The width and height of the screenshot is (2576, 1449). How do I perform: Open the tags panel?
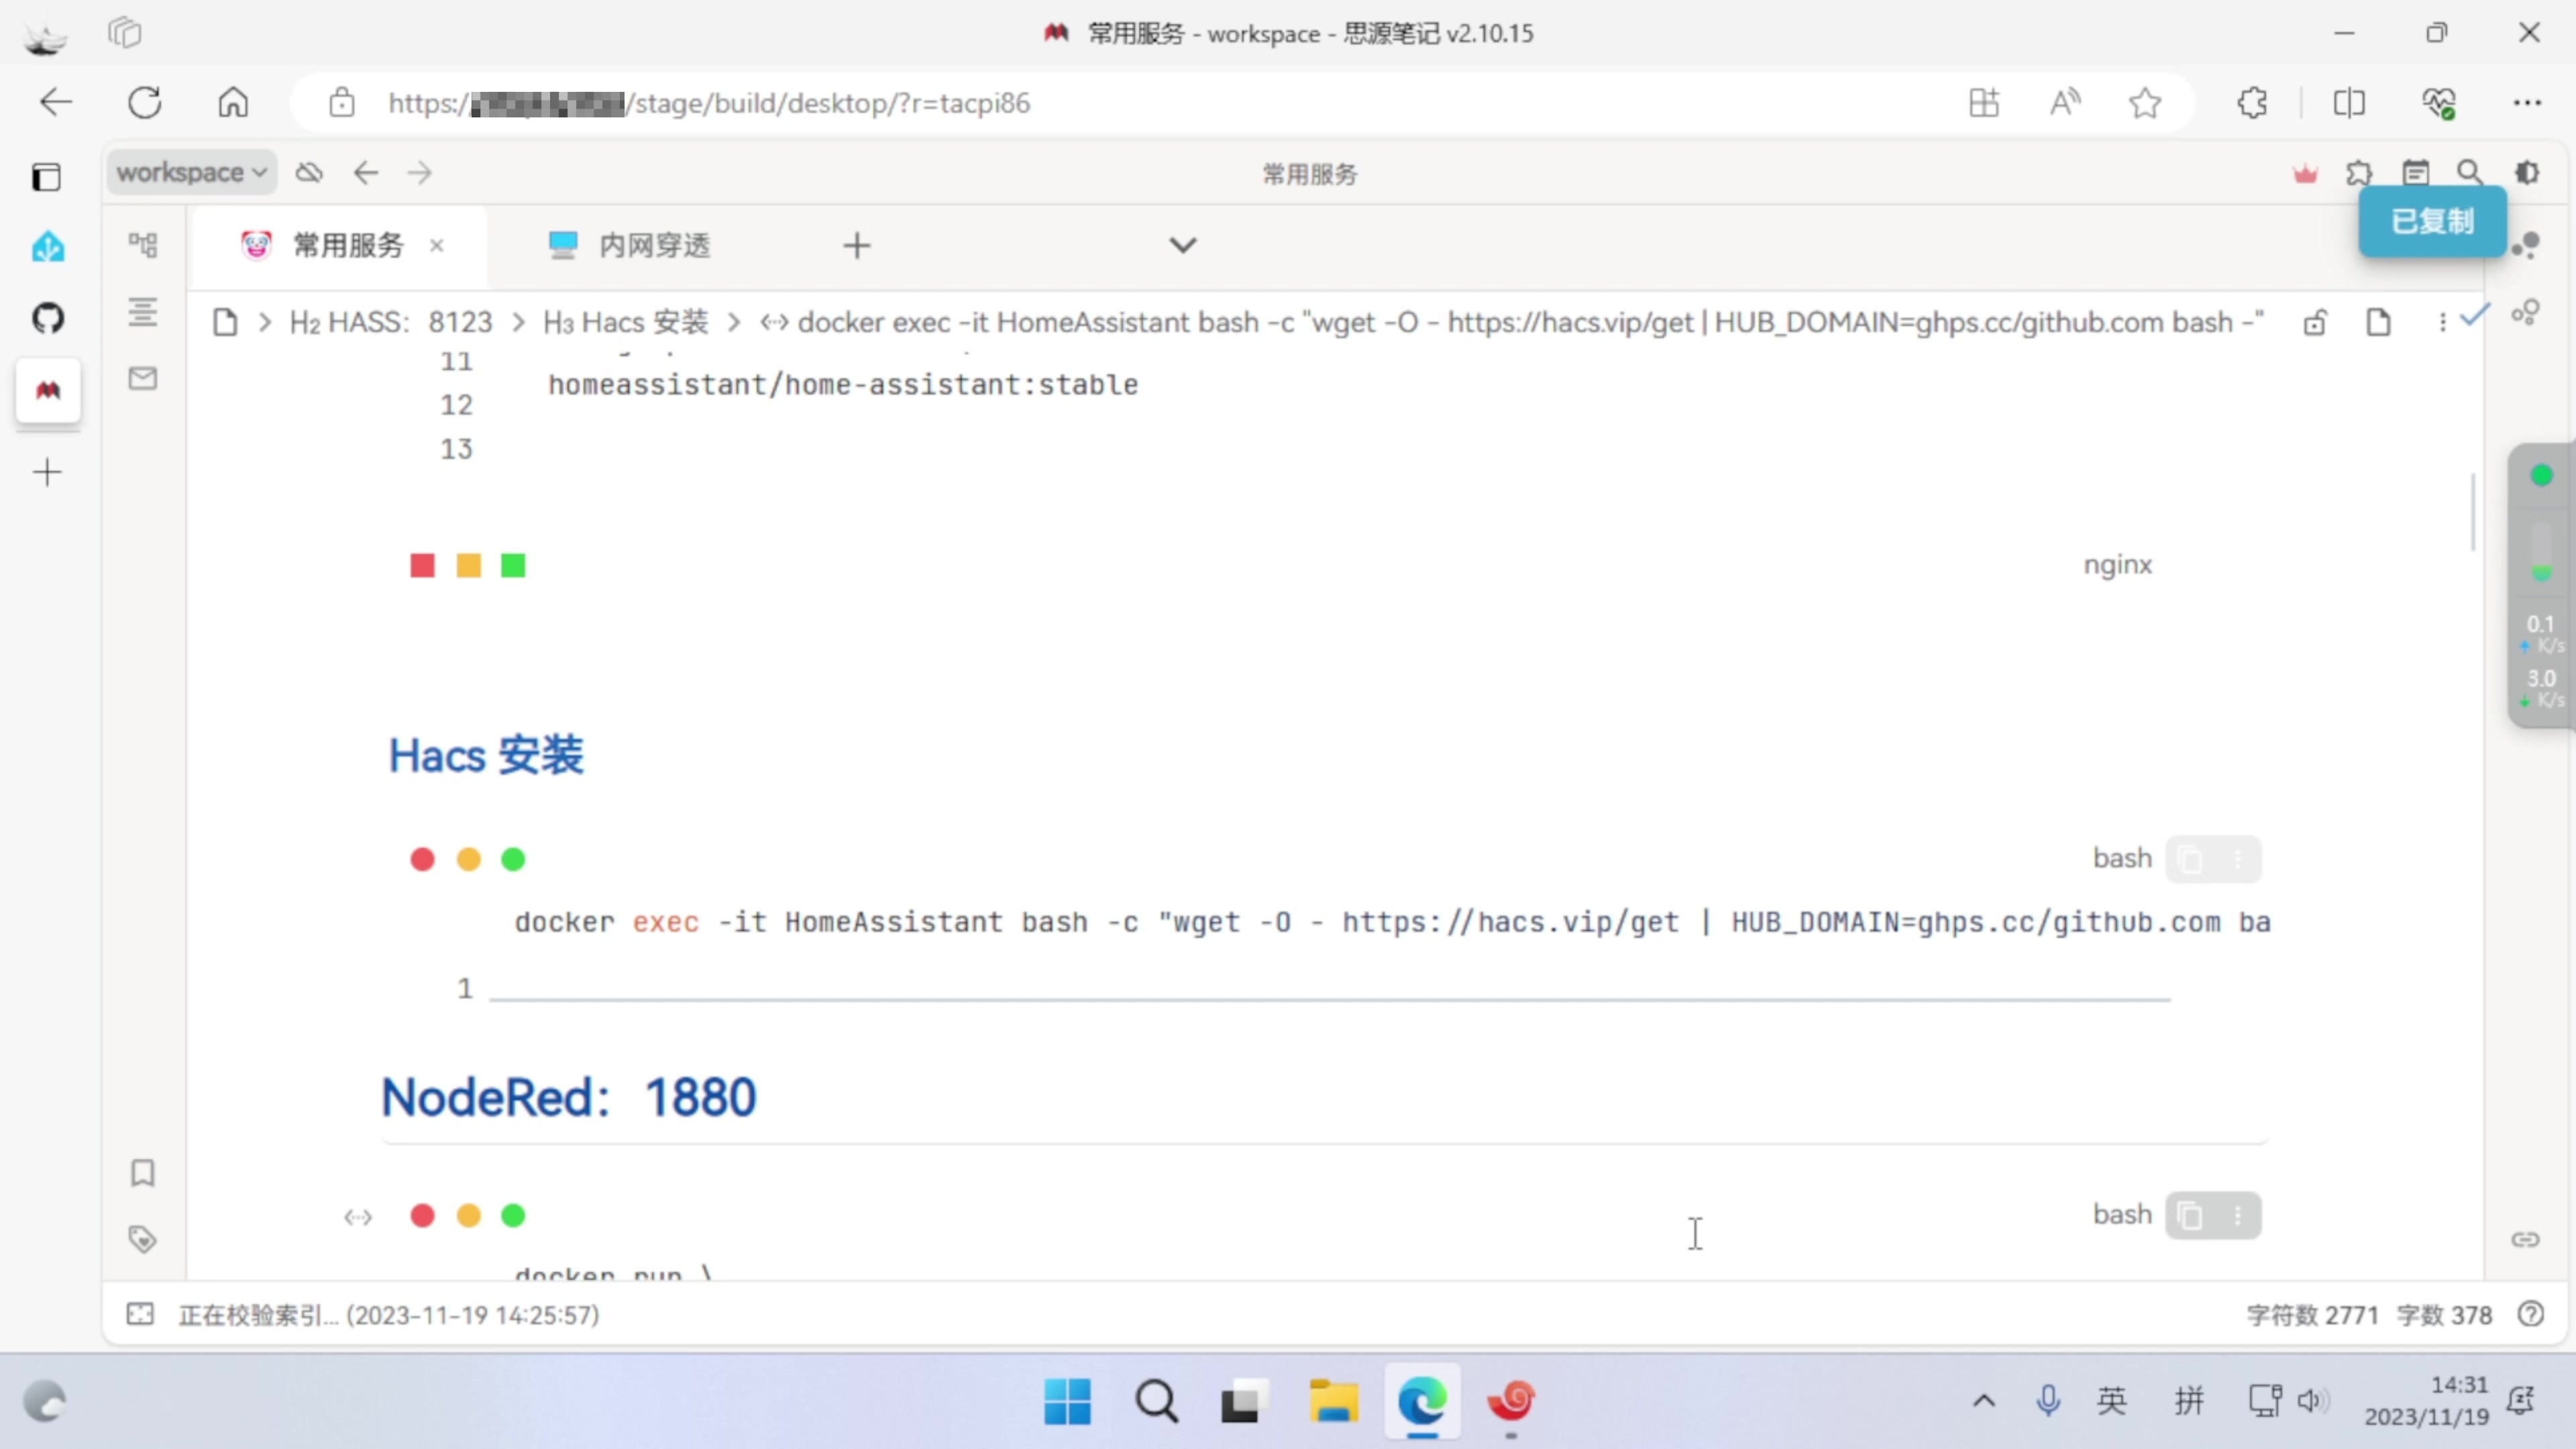(x=143, y=1239)
